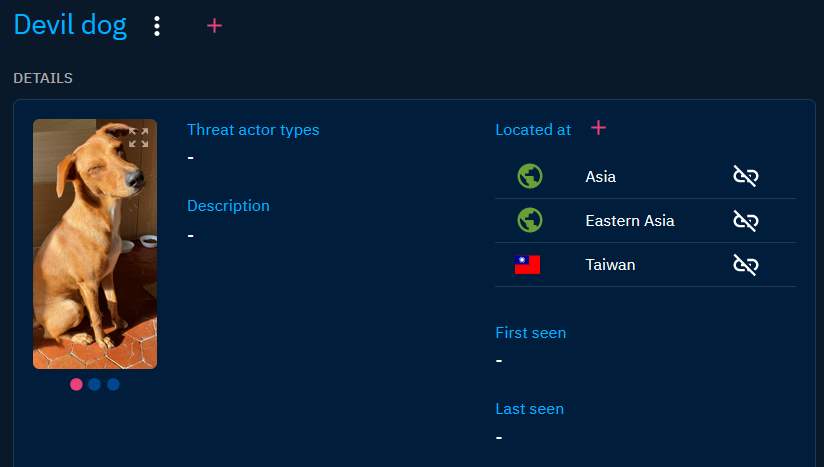Screen dimensions: 824x467
Task: Click the globe icon for Eastern Asia
Action: tap(530, 220)
